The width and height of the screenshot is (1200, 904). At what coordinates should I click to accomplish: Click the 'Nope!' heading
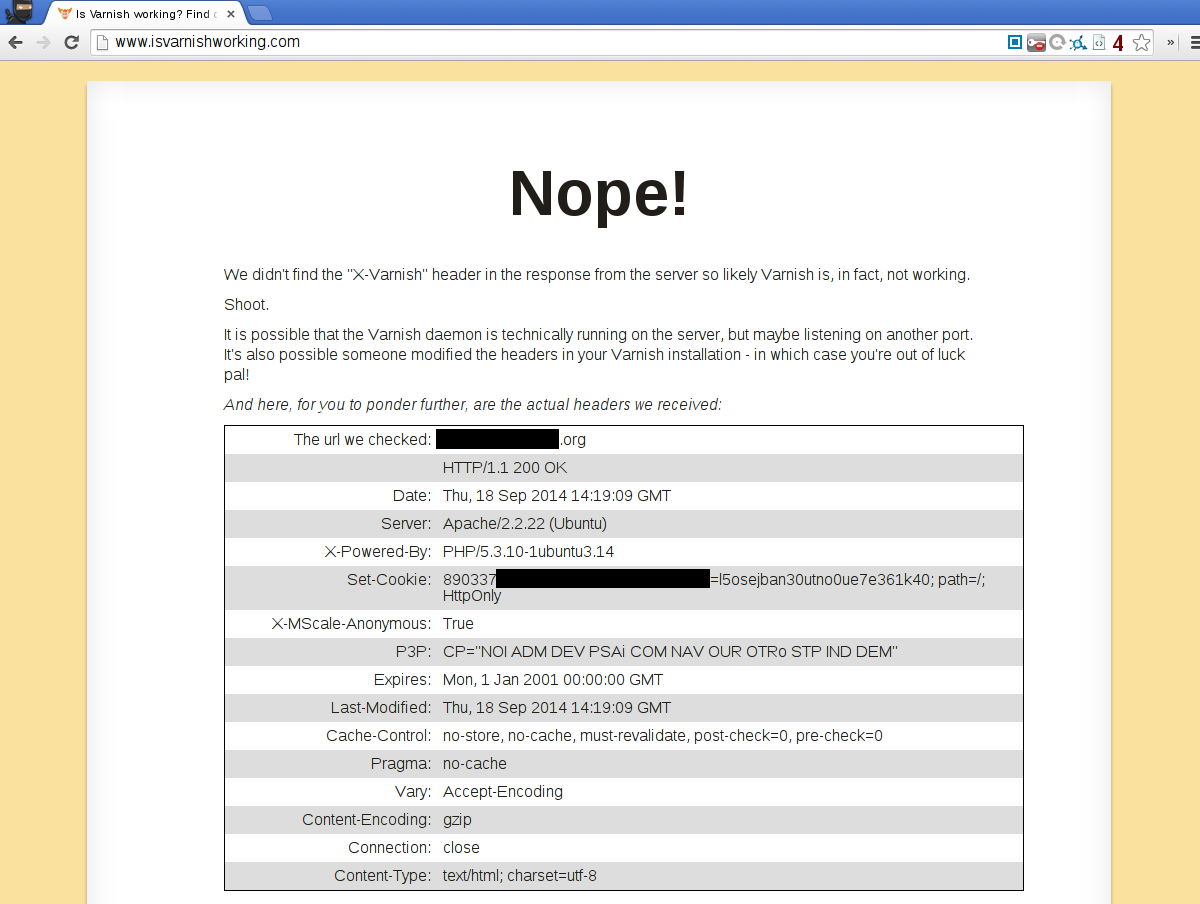(599, 193)
